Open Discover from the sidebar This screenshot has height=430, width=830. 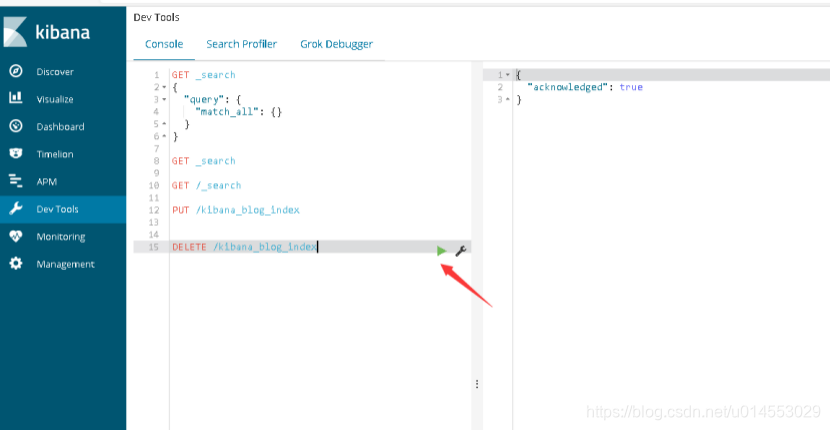(x=55, y=71)
